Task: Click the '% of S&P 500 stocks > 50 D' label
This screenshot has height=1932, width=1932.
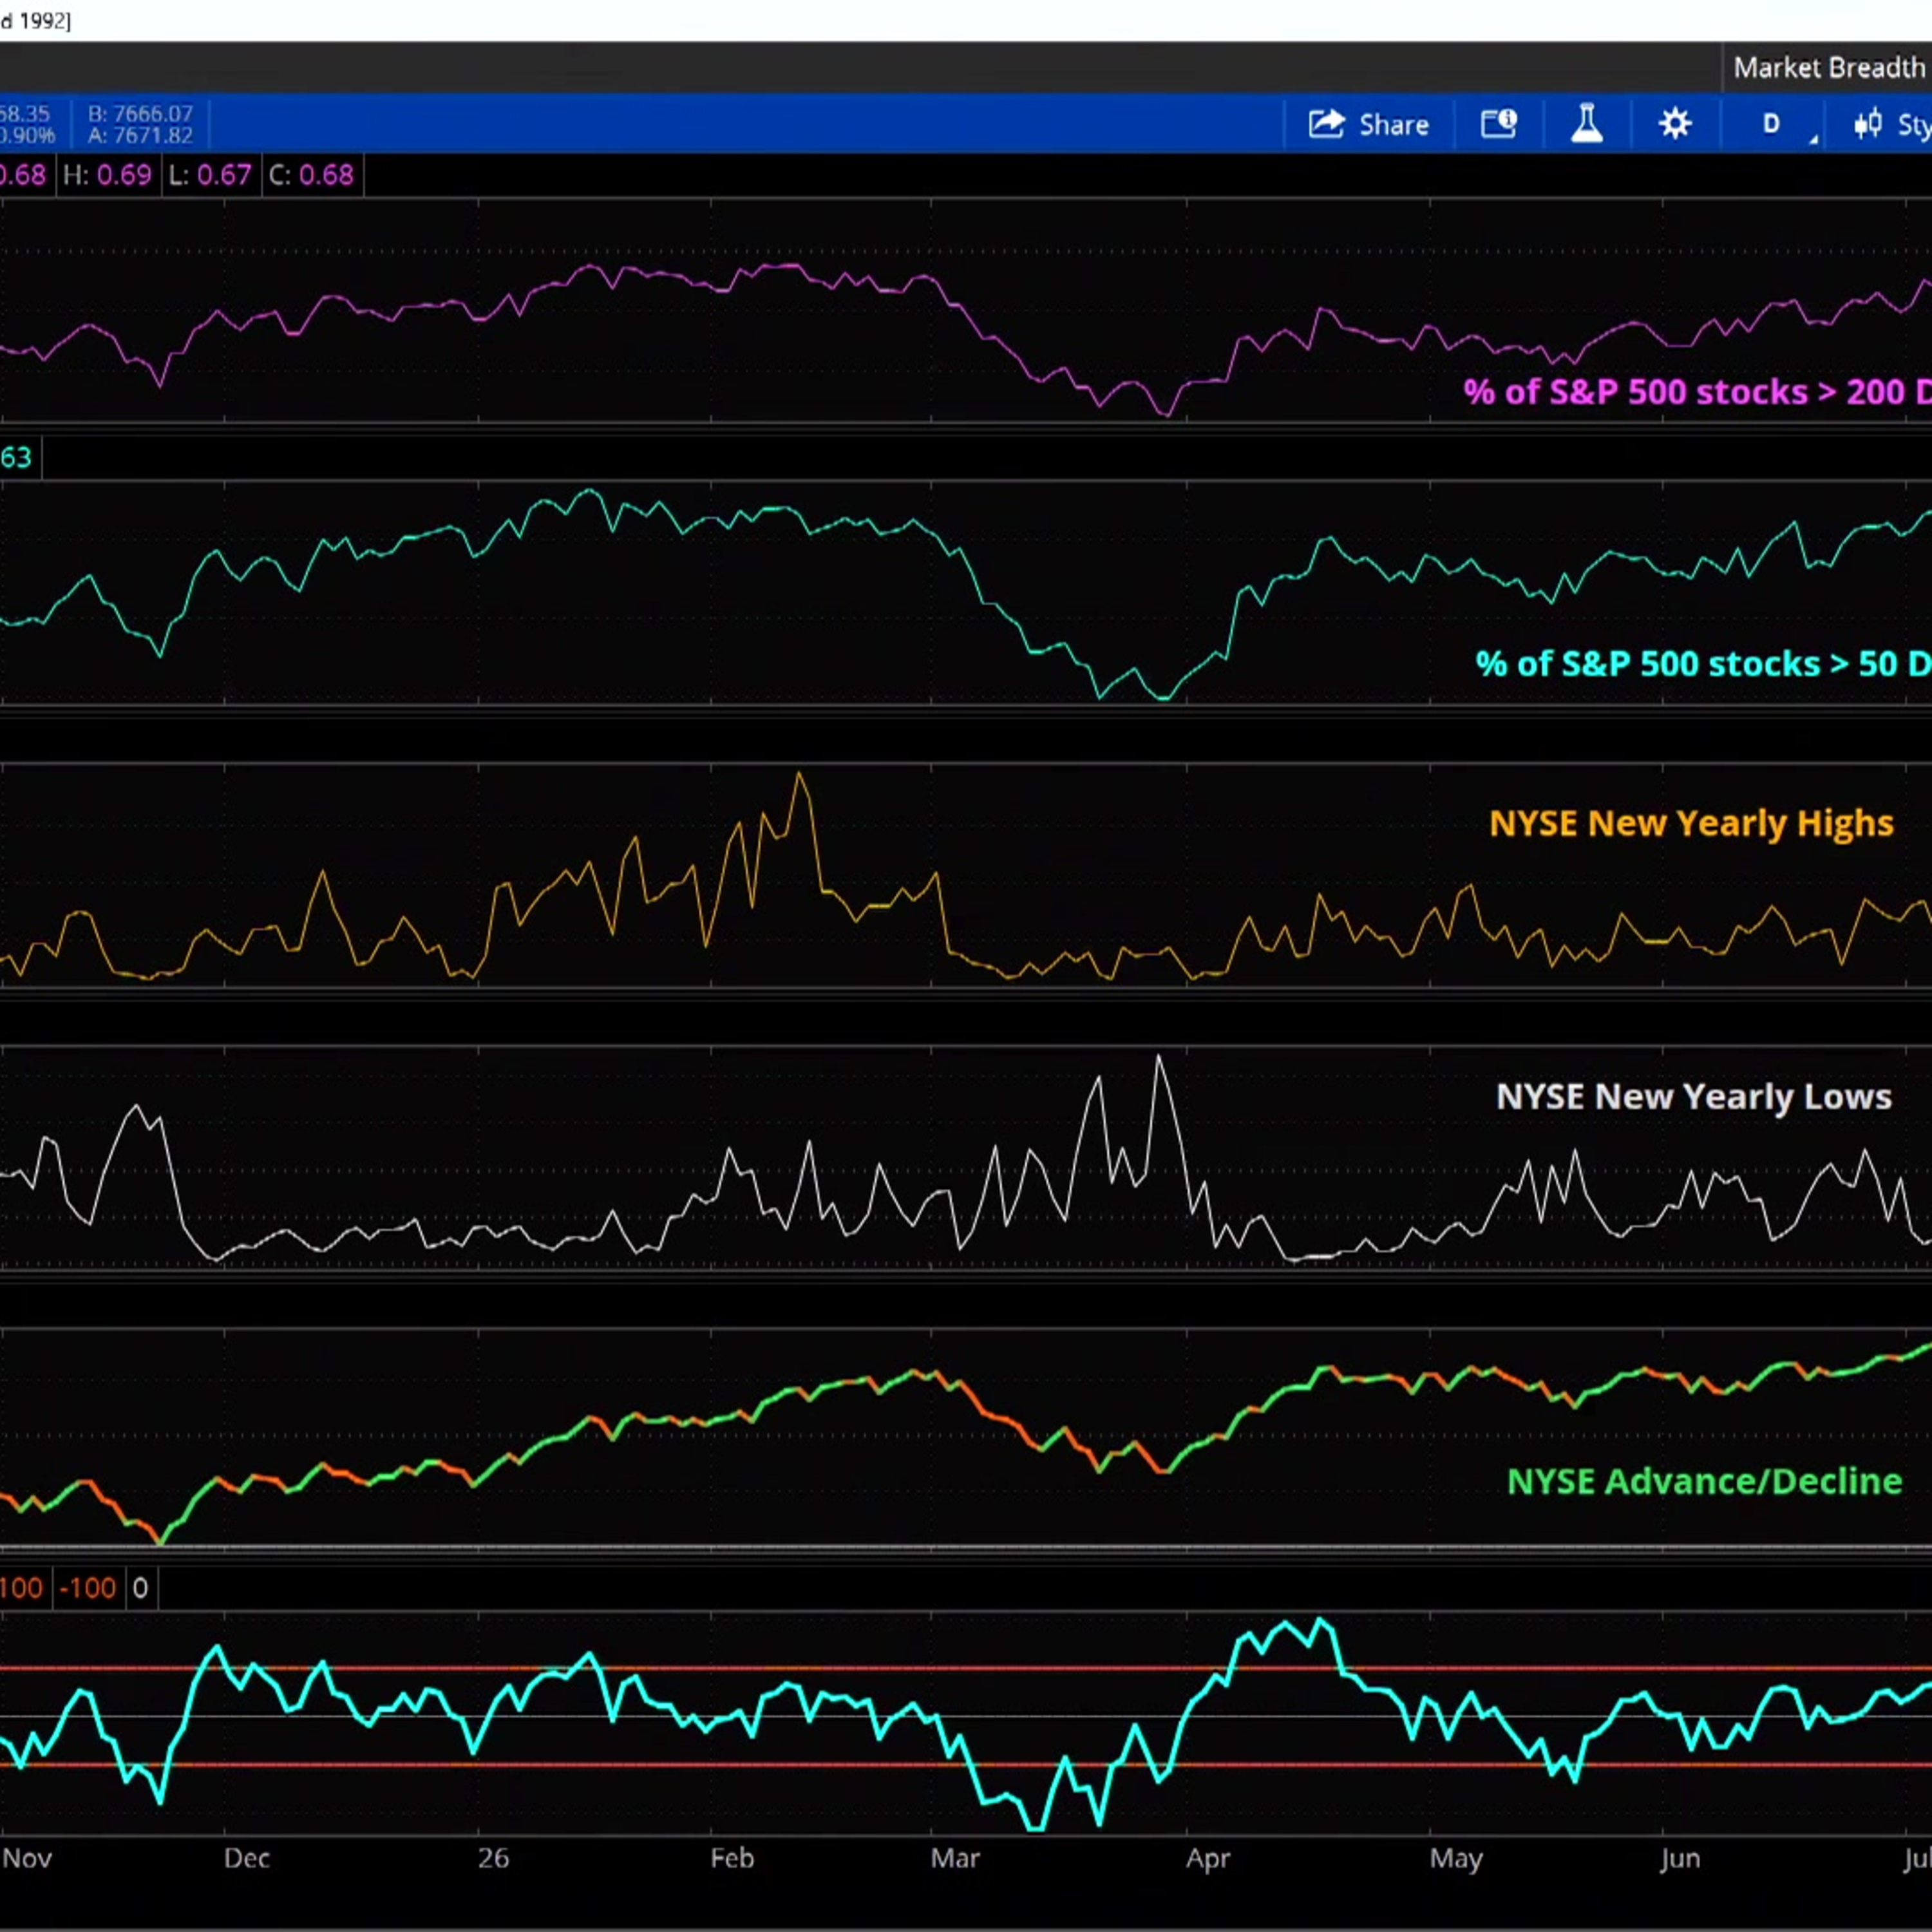Action: (1703, 664)
